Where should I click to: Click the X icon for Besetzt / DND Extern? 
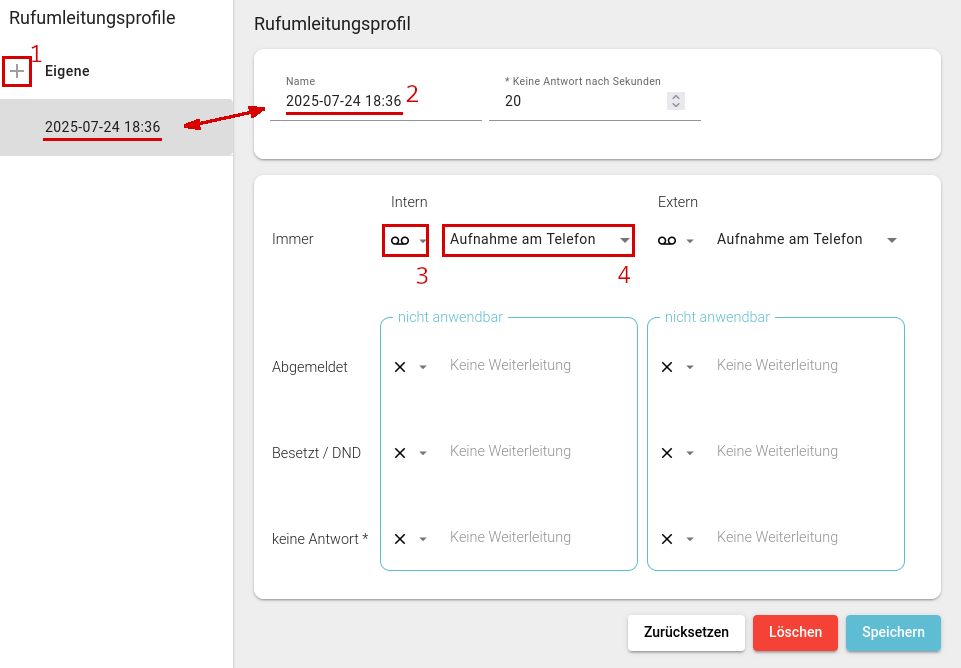(667, 453)
